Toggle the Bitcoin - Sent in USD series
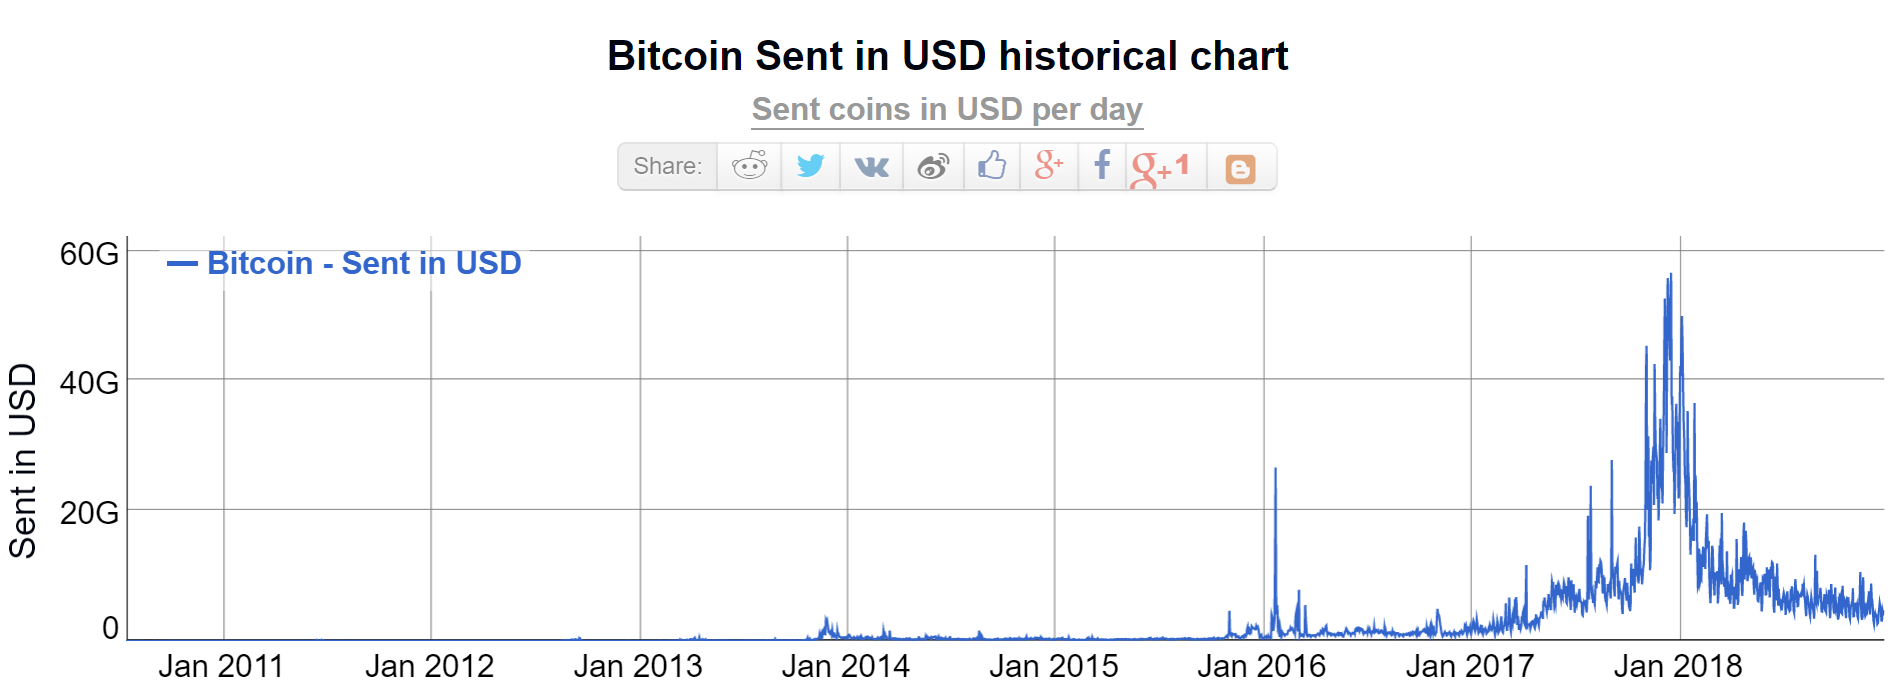This screenshot has height=685, width=1893. 364,263
